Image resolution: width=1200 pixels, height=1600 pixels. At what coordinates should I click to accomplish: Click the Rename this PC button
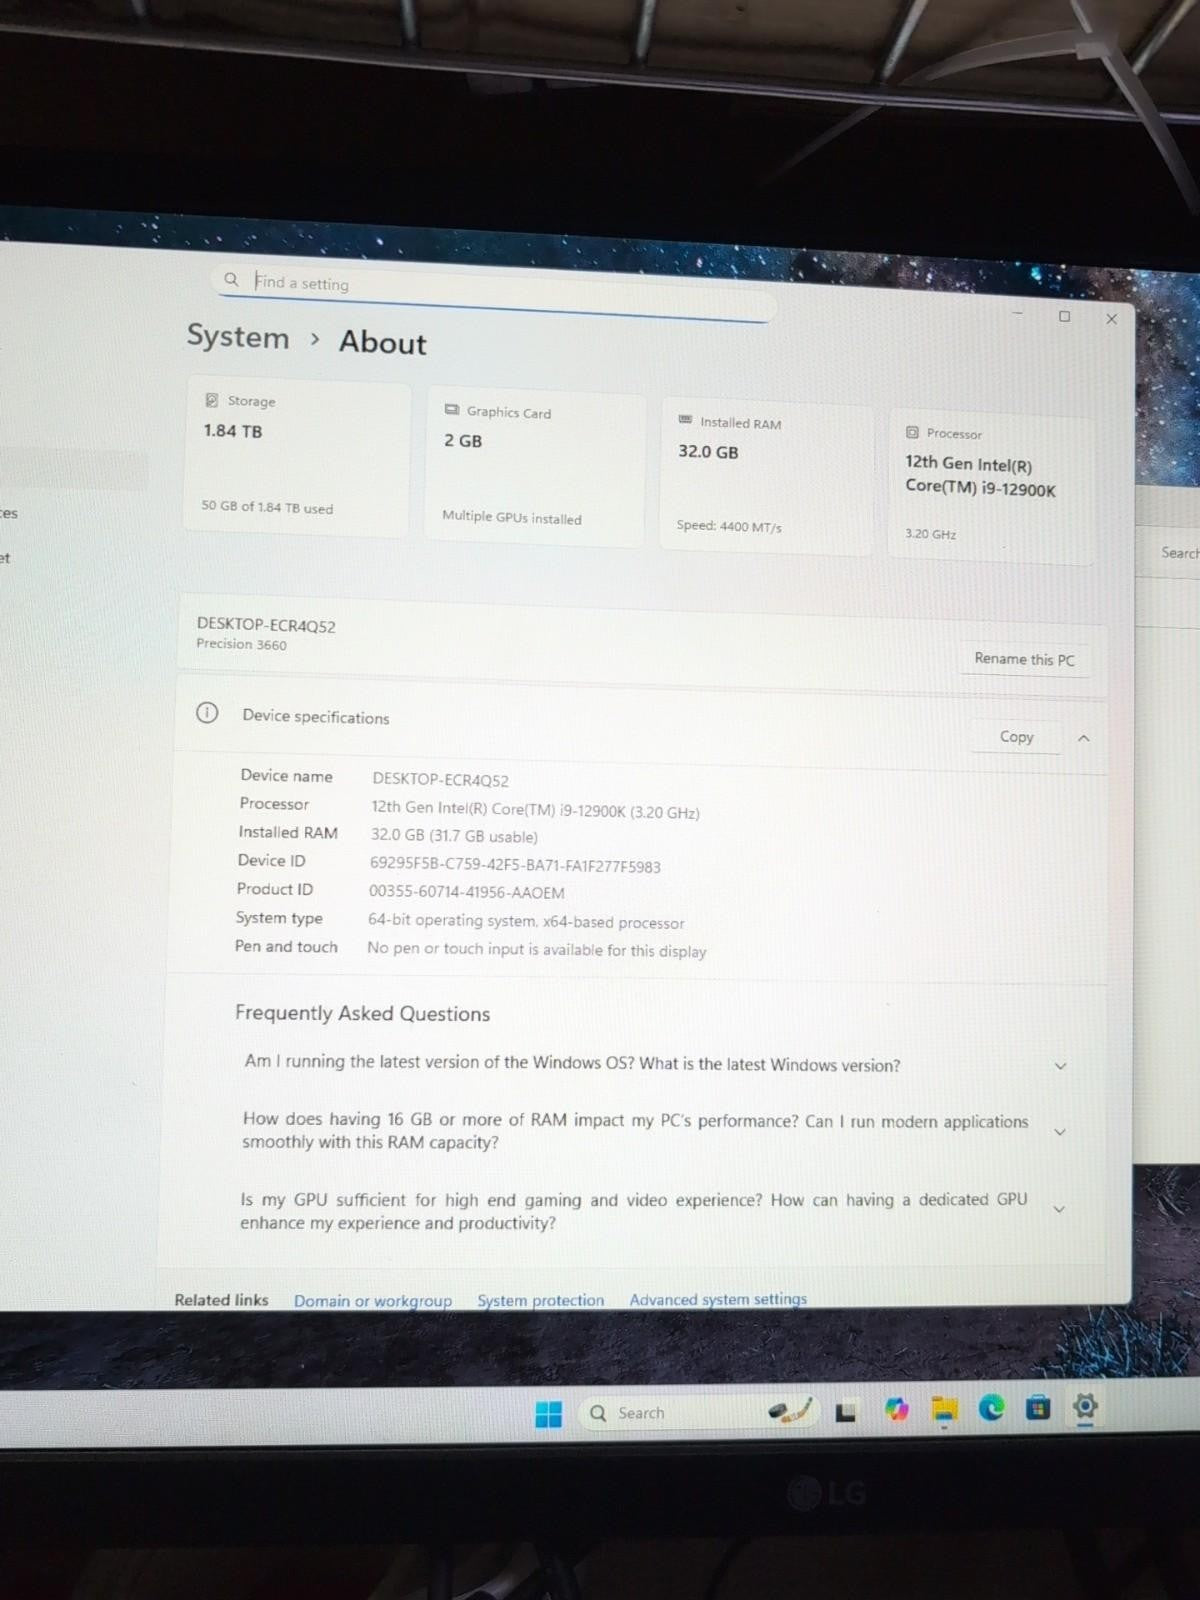click(x=1024, y=659)
